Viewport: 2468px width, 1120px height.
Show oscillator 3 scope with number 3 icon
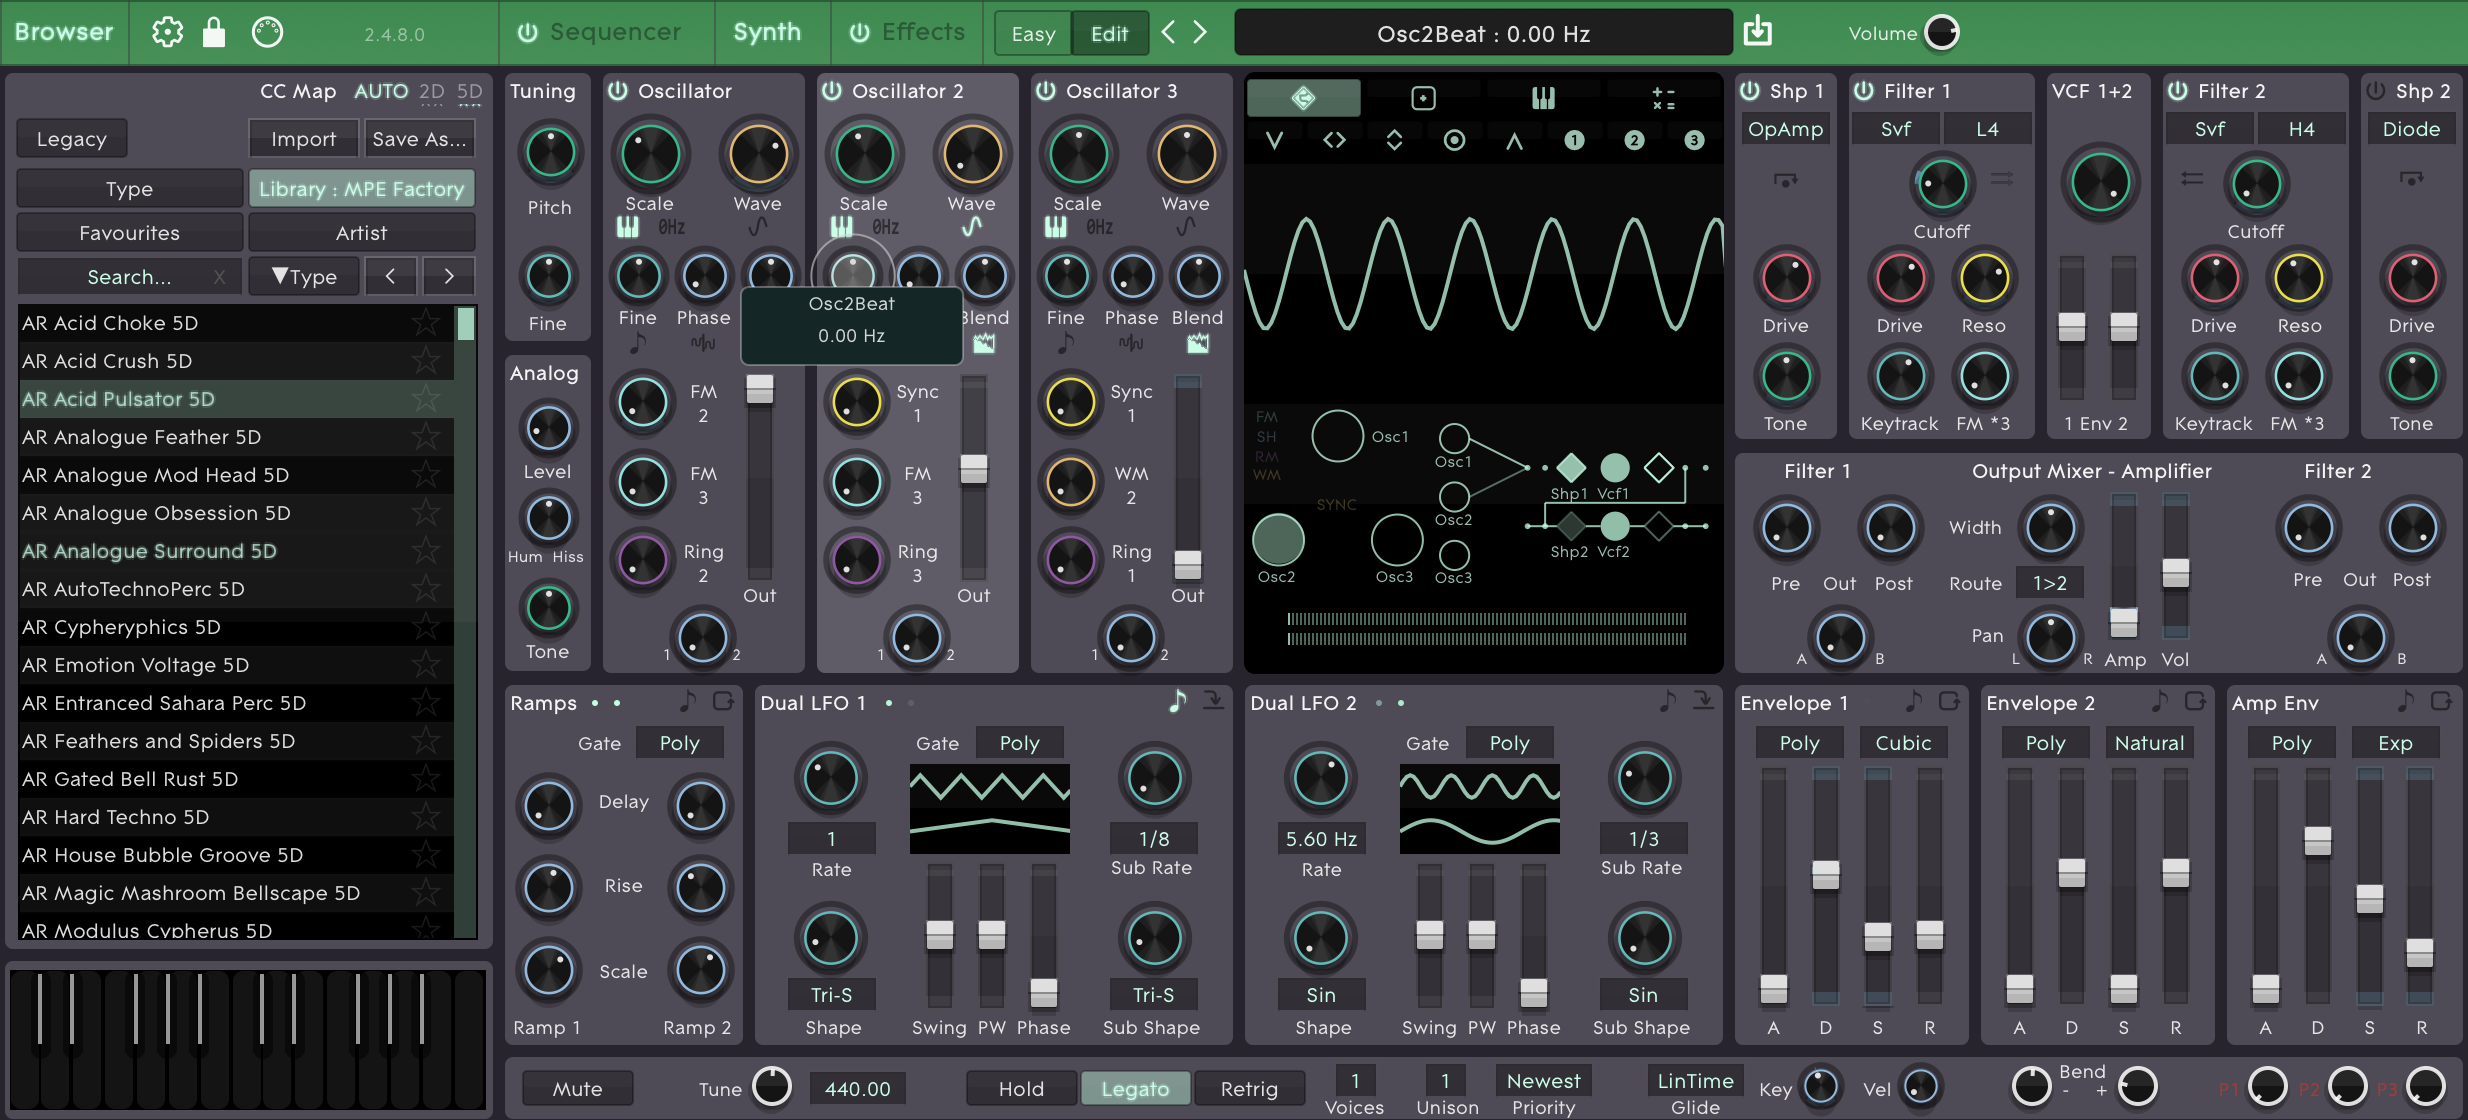click(1694, 140)
